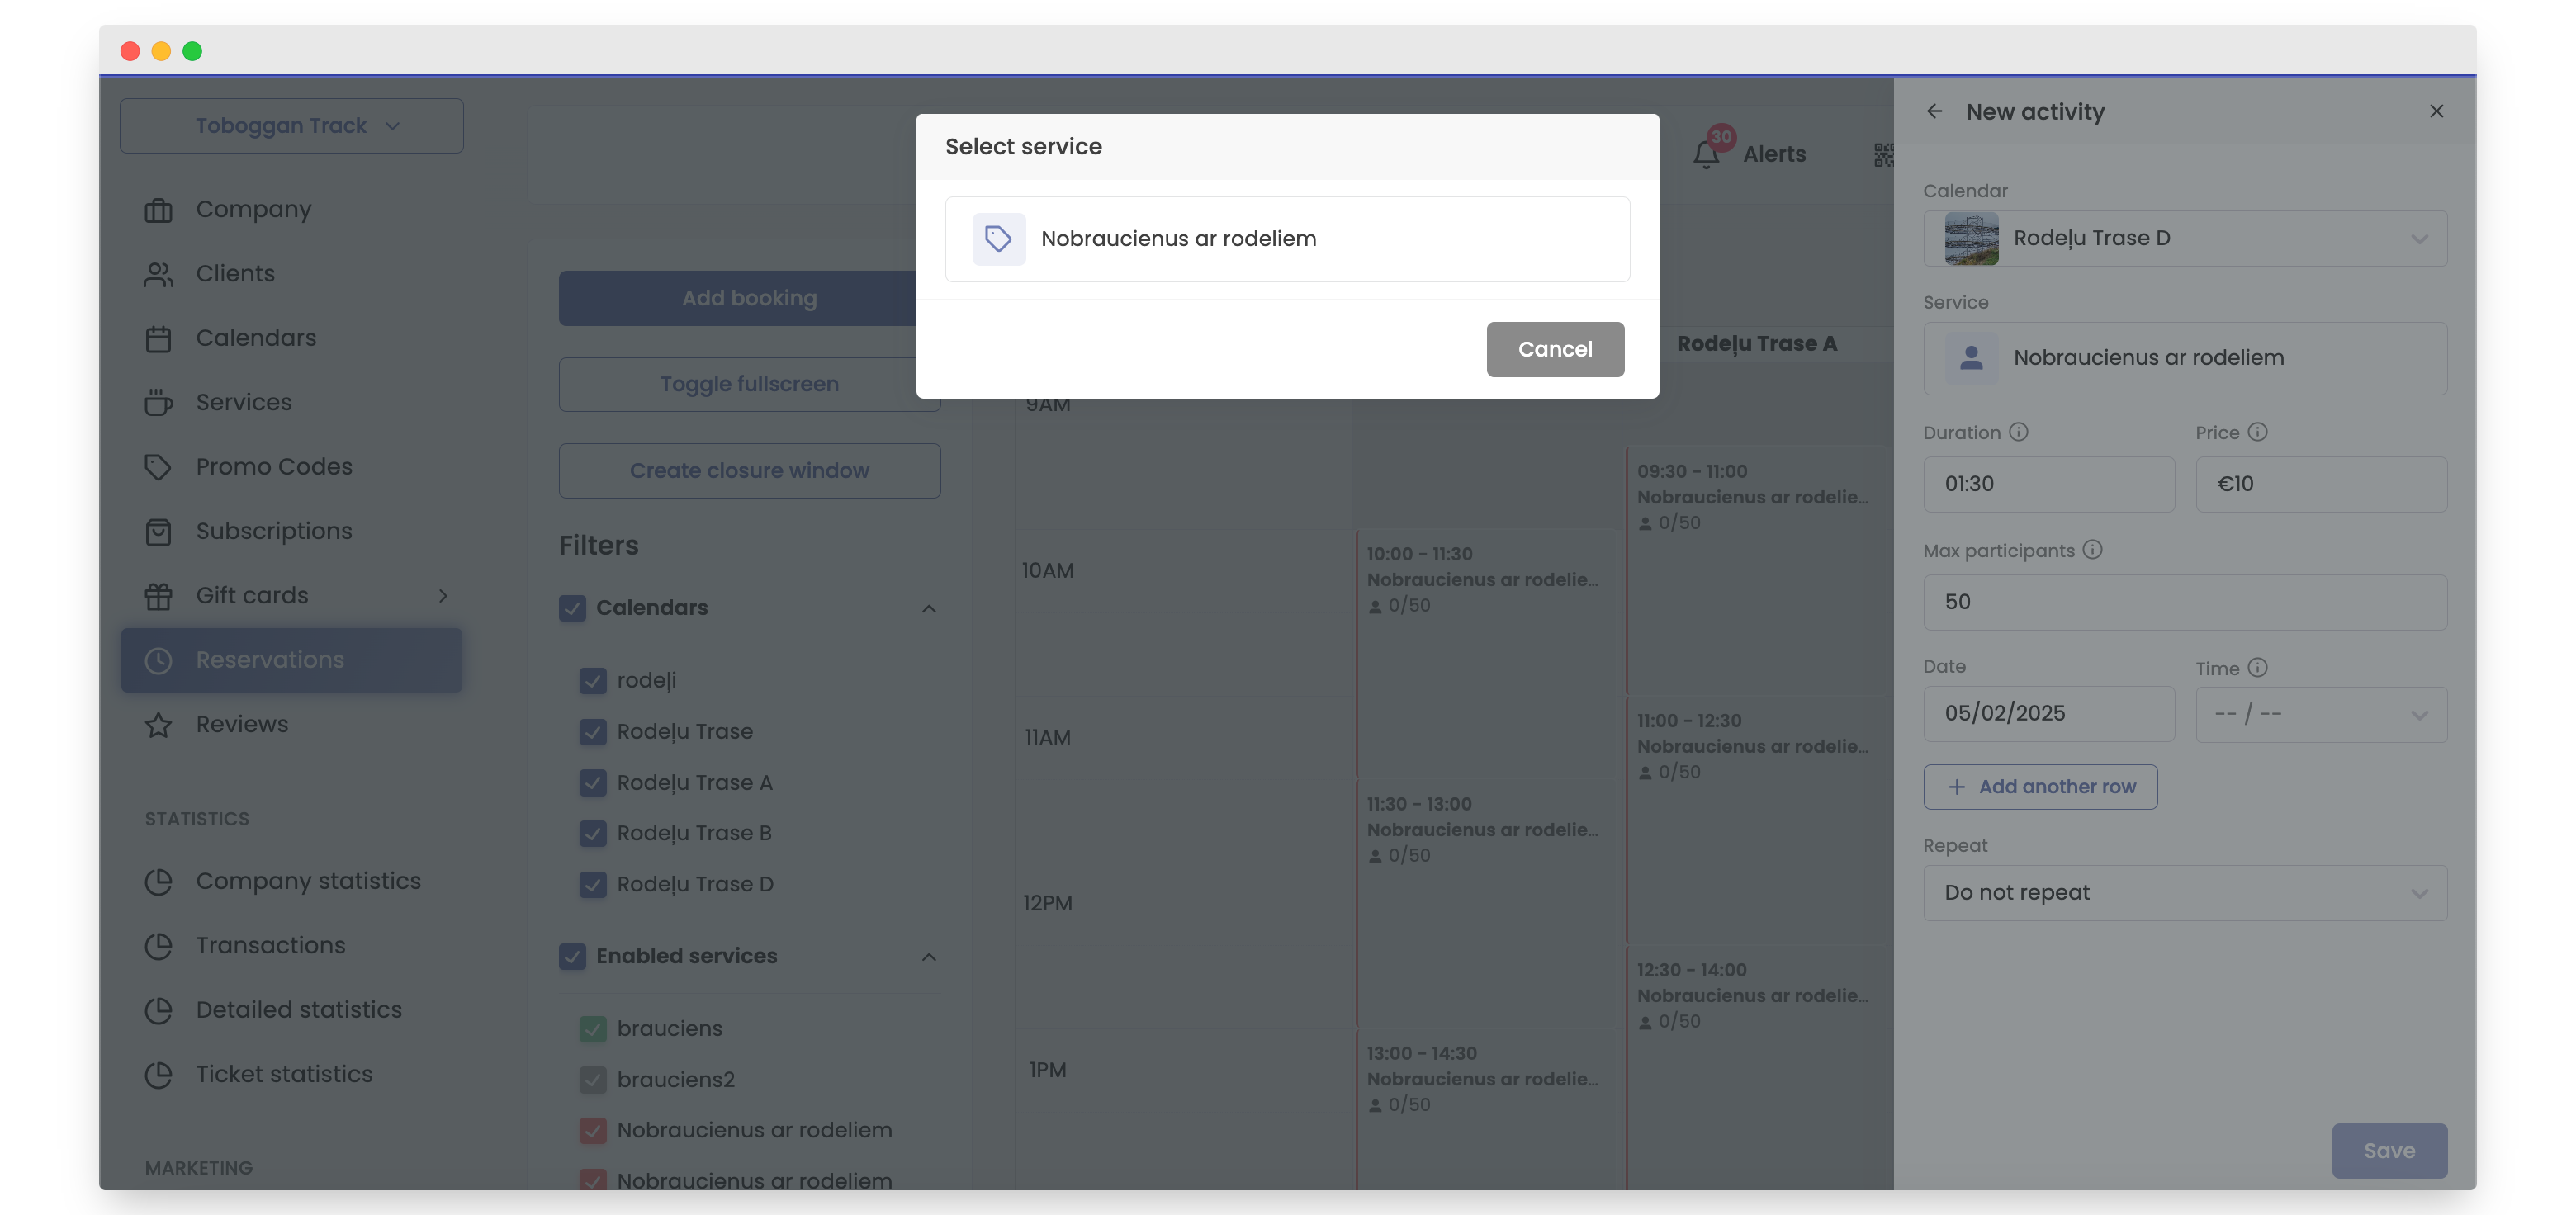Open the Toboggan Track company dropdown
Image resolution: width=2576 pixels, height=1215 pixels.
click(291, 126)
